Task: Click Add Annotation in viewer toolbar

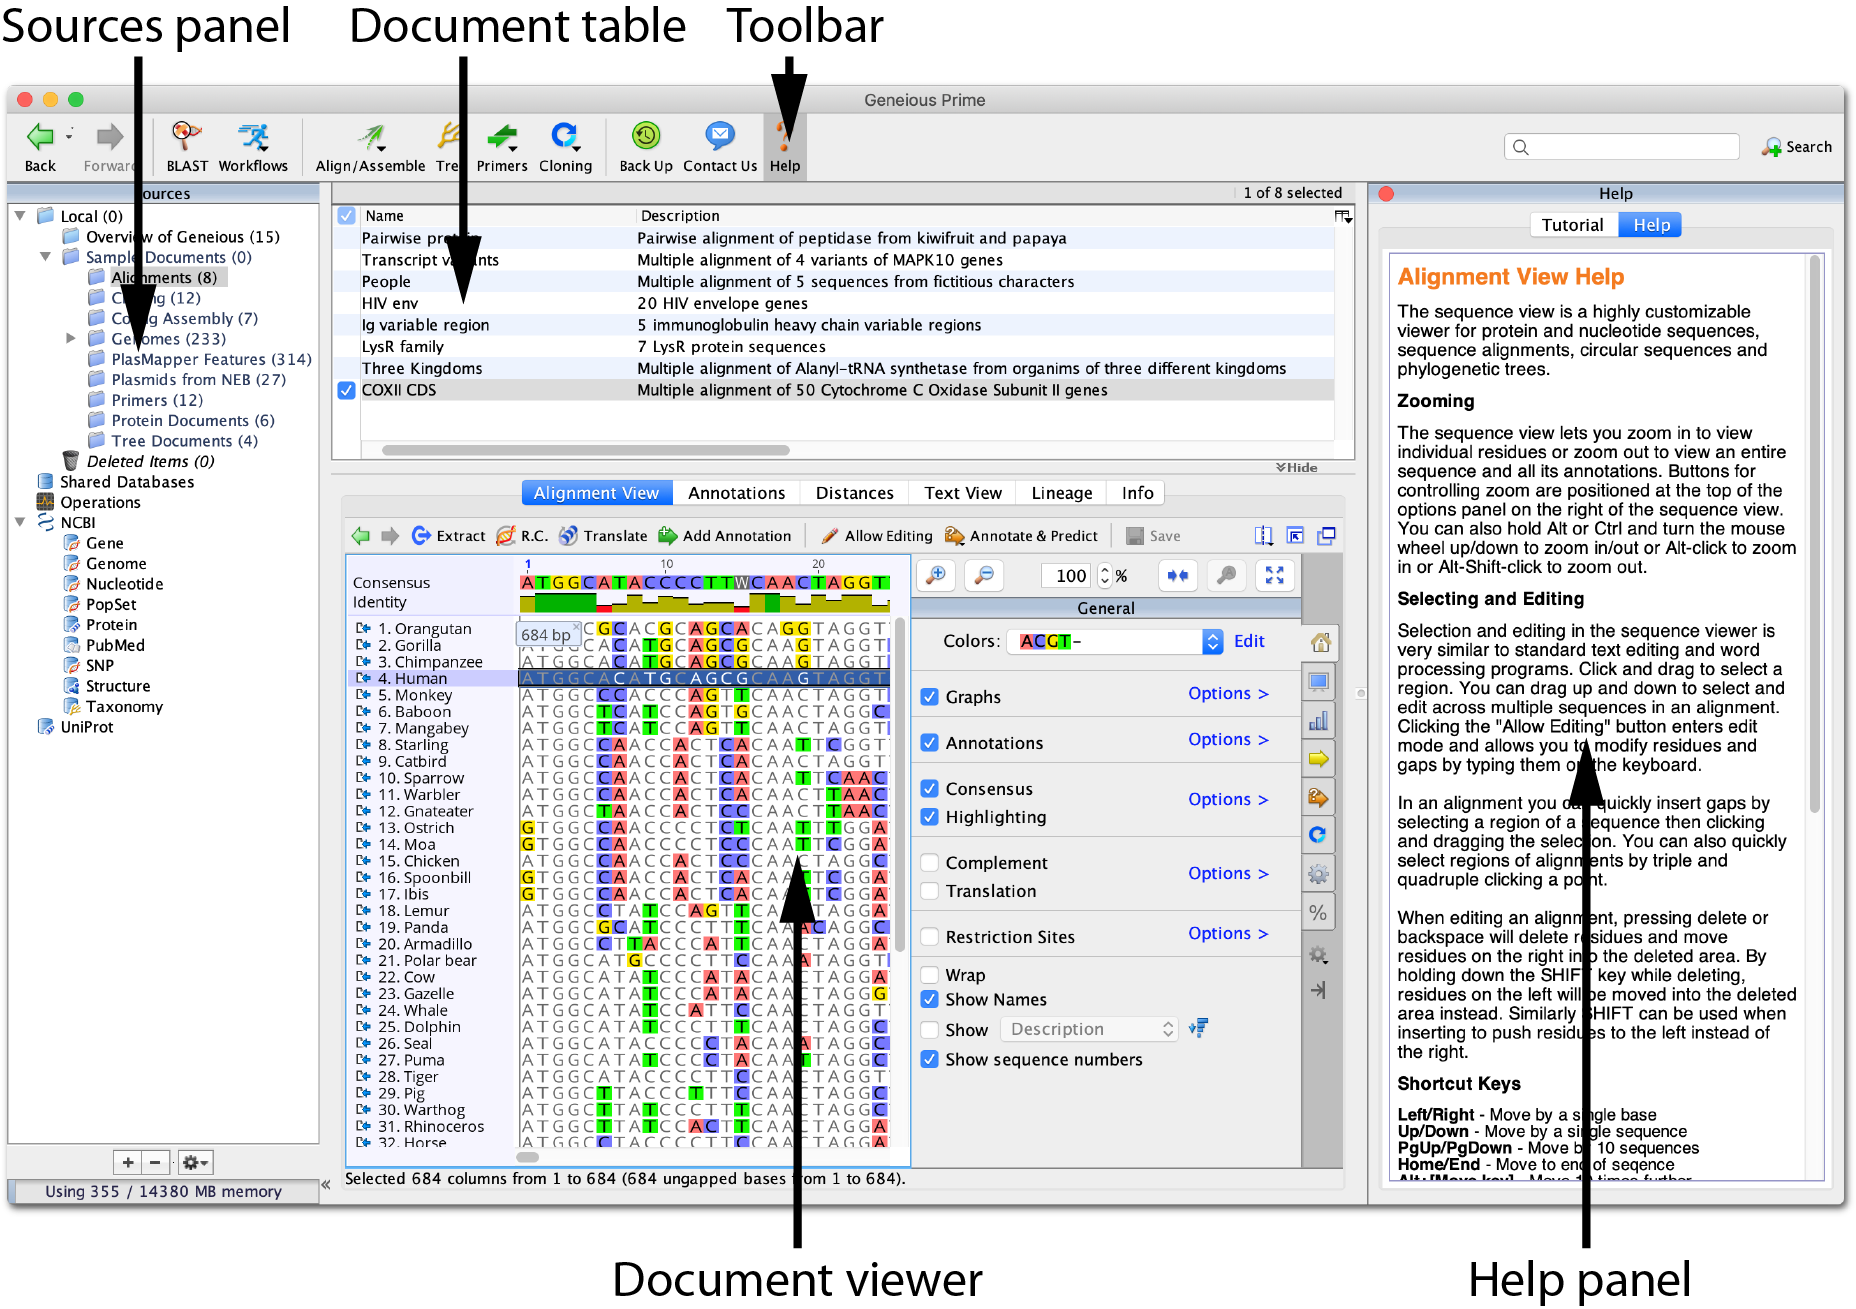Action: [x=724, y=536]
